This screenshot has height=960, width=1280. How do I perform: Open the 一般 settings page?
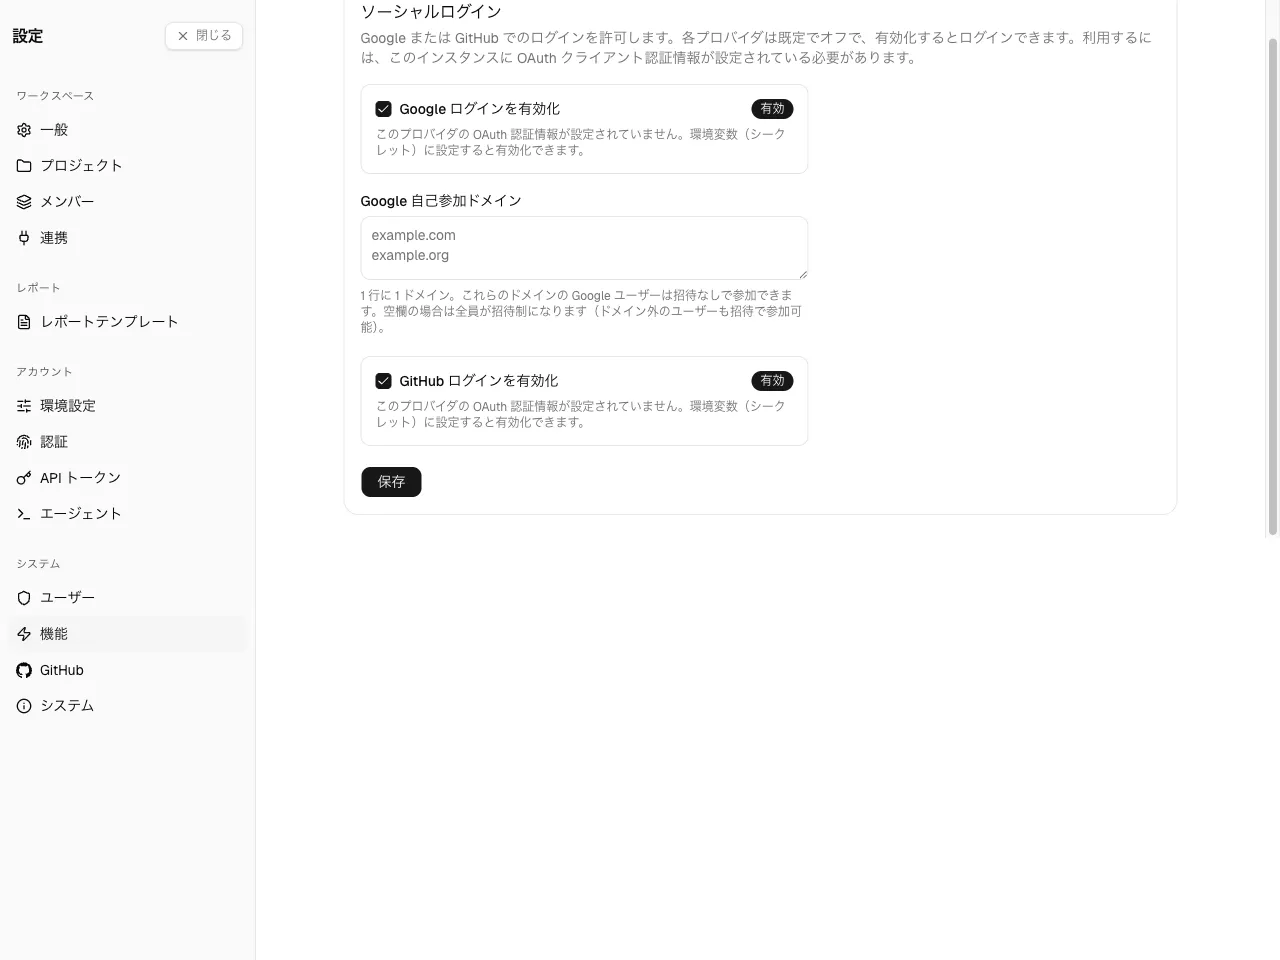tap(127, 130)
